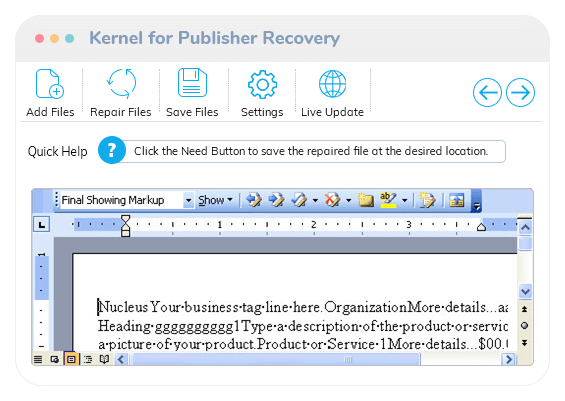Open Select Browse Object circle
Viewport: 565px width, 401px height.
pyautogui.click(x=525, y=326)
